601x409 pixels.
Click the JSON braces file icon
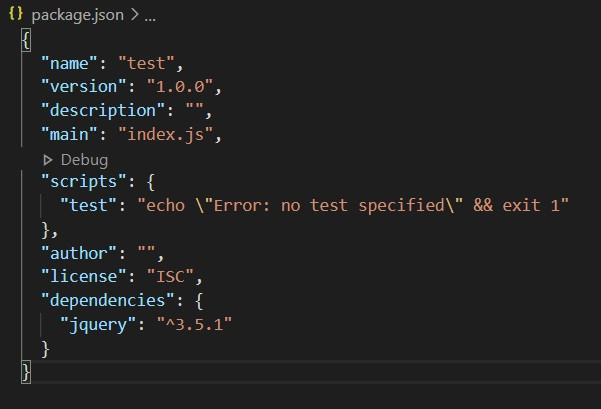click(16, 14)
